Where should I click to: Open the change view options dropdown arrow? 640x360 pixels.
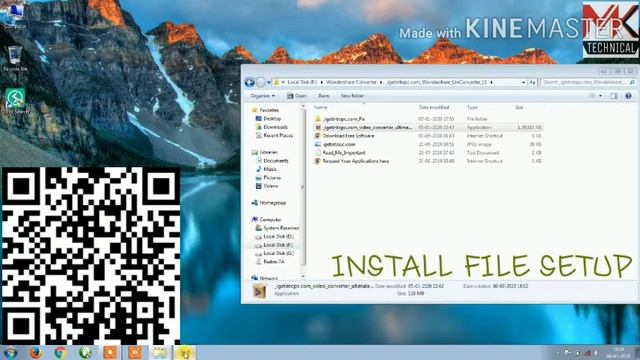pos(600,96)
